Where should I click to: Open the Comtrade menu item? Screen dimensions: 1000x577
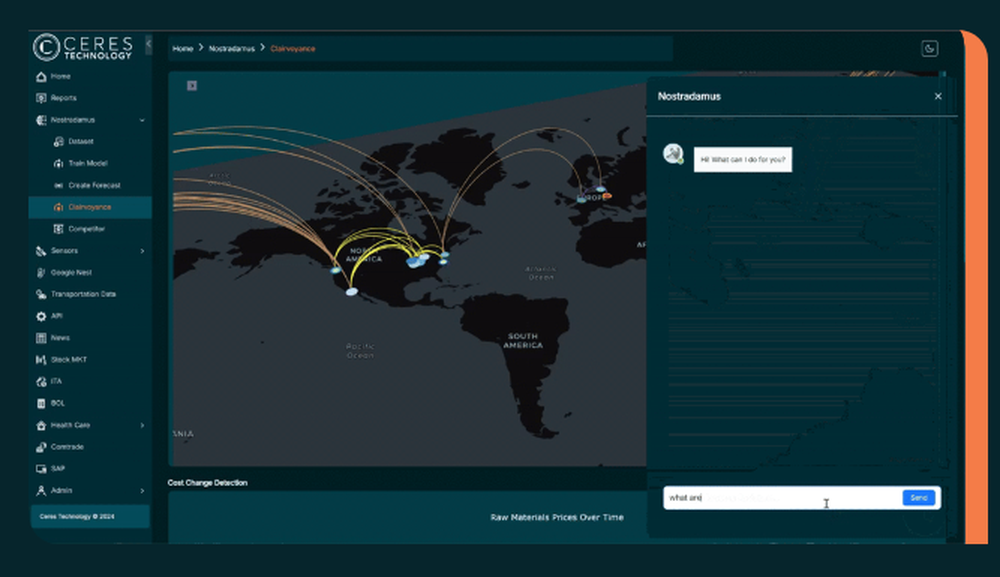click(x=90, y=447)
